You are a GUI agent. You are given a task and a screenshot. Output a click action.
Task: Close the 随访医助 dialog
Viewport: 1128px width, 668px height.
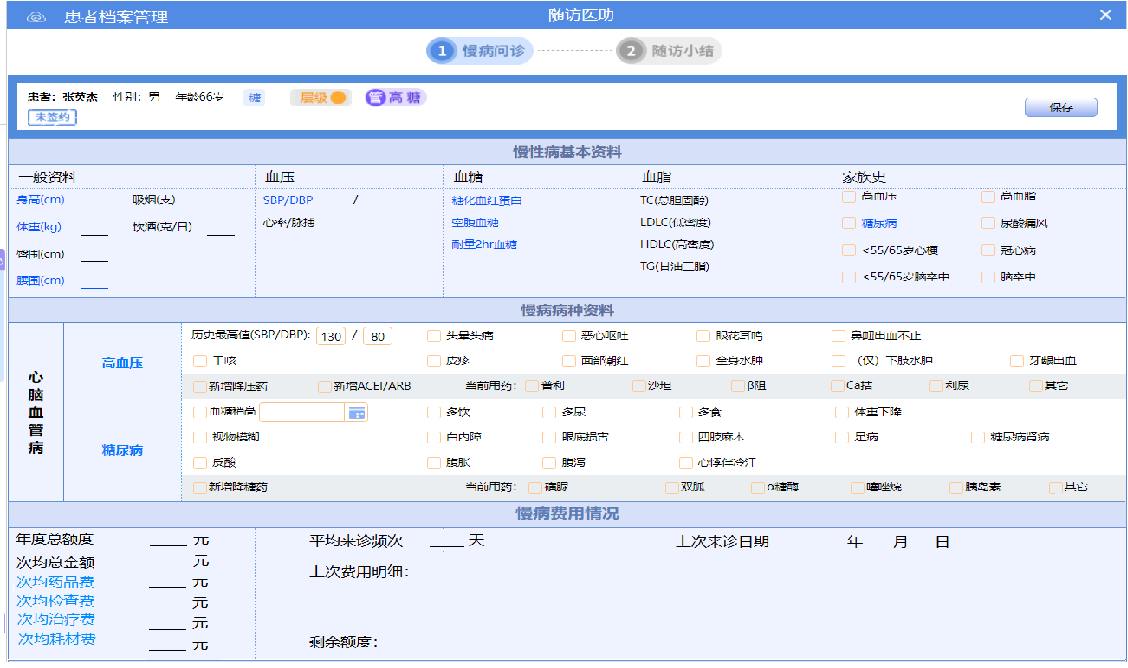1106,15
